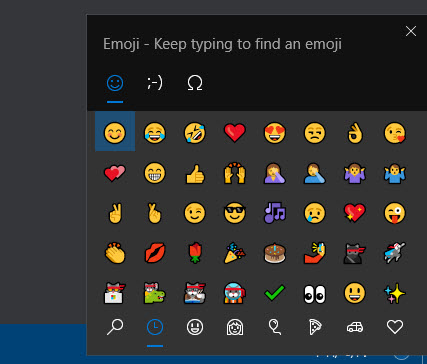Viewport: 427px width, 364px height.
Task: Switch to food and plants pizza category
Action: [x=315, y=327]
